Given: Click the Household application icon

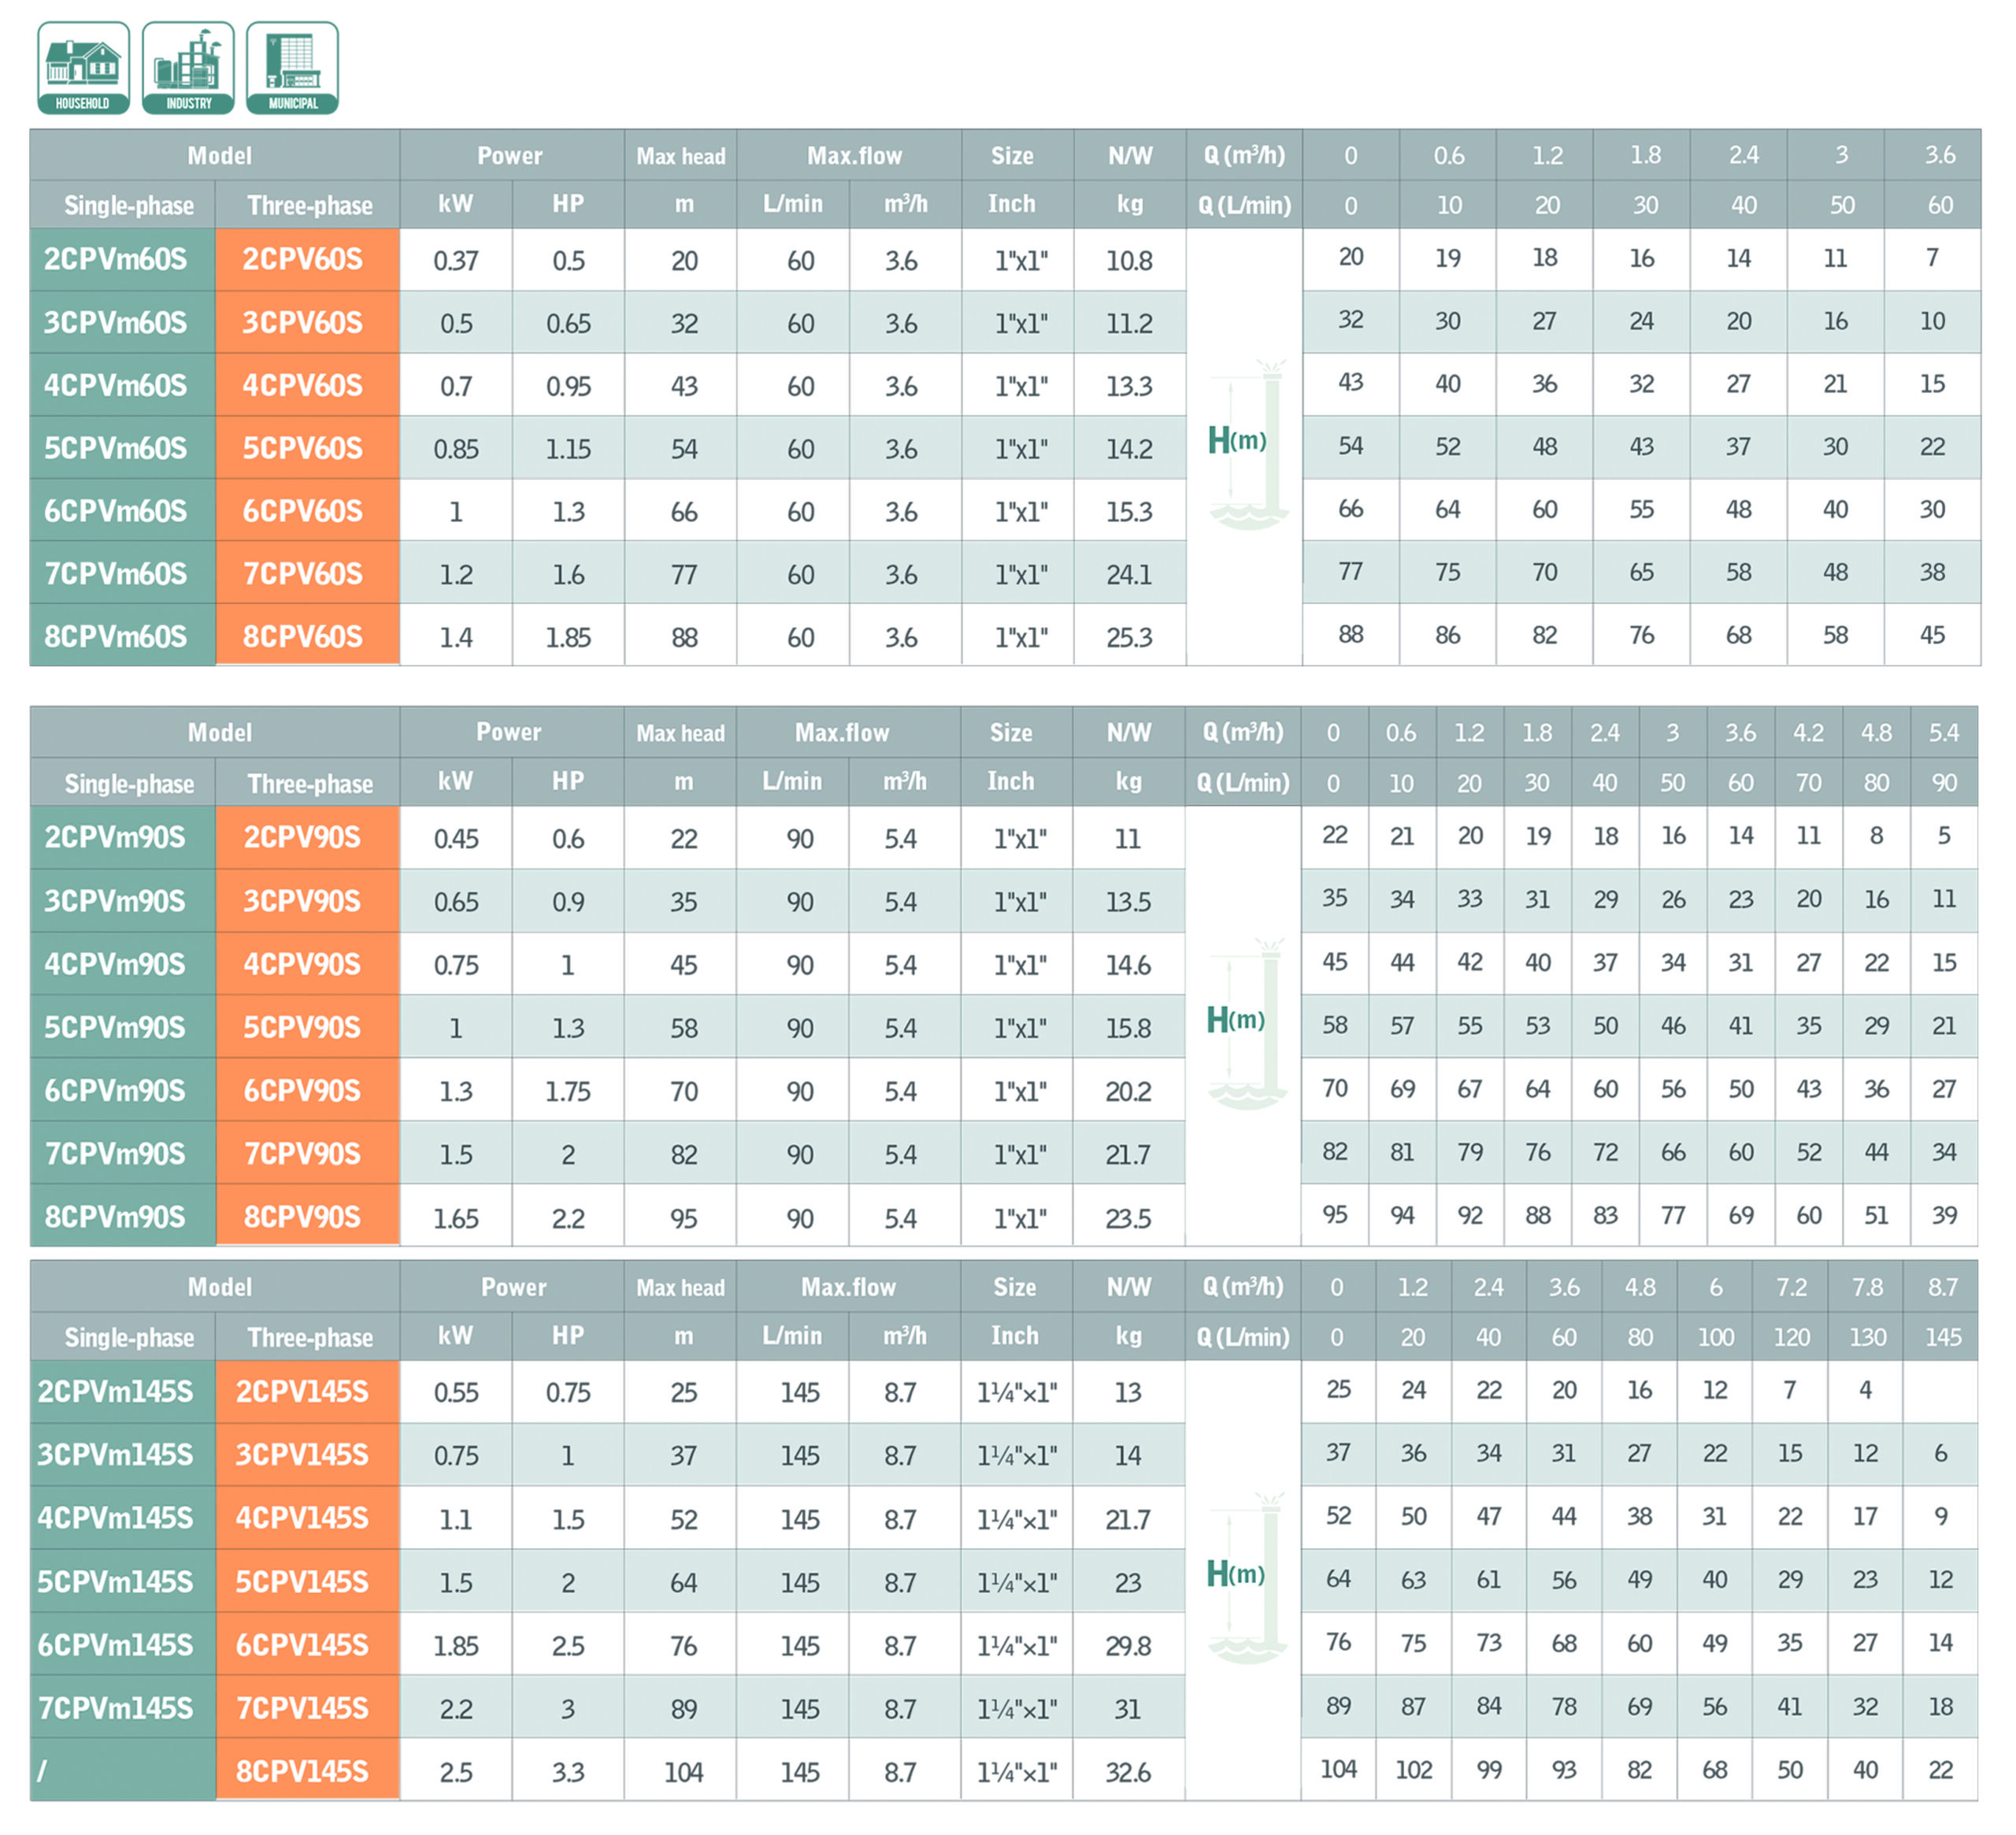Looking at the screenshot, I should coord(83,68).
